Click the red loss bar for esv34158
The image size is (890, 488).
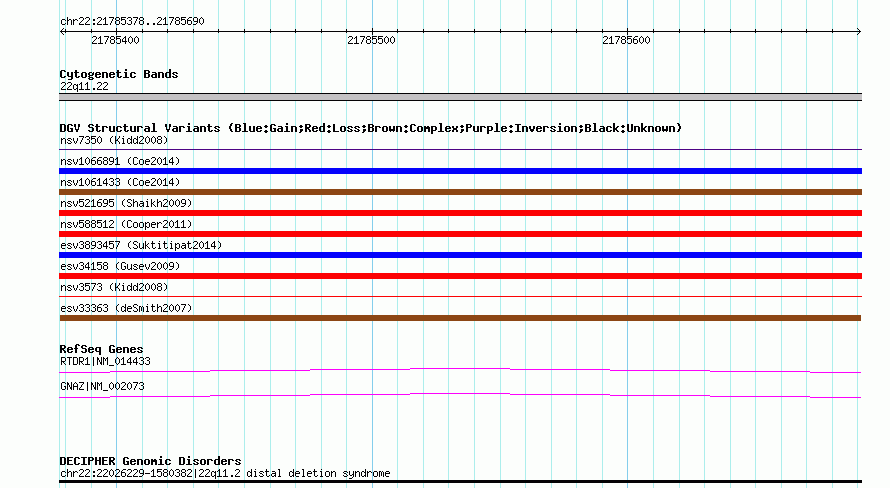pyautogui.click(x=460, y=276)
